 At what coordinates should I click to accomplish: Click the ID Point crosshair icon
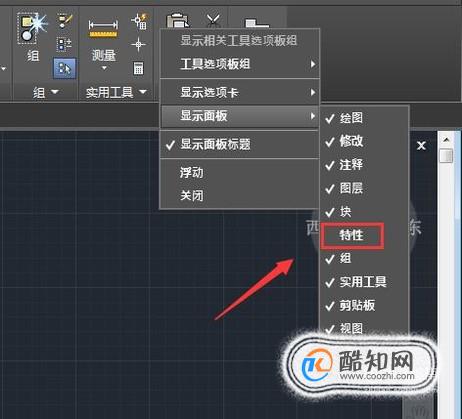pos(138,44)
